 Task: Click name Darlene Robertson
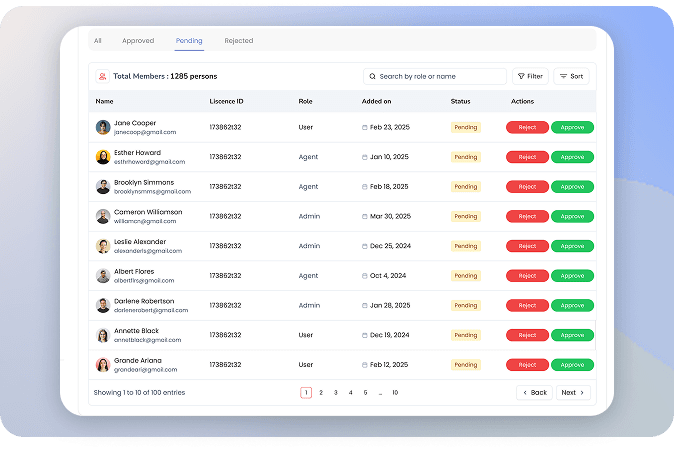click(144, 301)
